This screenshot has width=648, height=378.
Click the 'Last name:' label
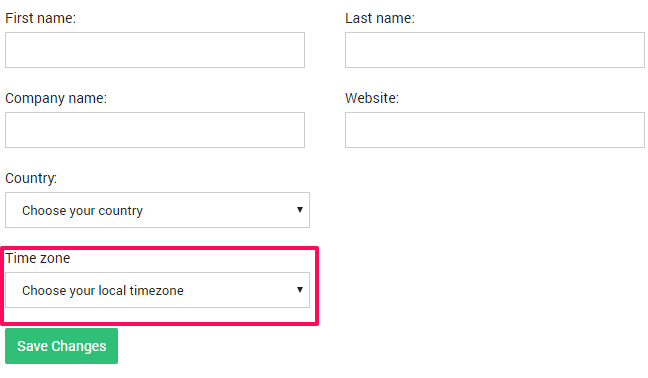point(380,18)
